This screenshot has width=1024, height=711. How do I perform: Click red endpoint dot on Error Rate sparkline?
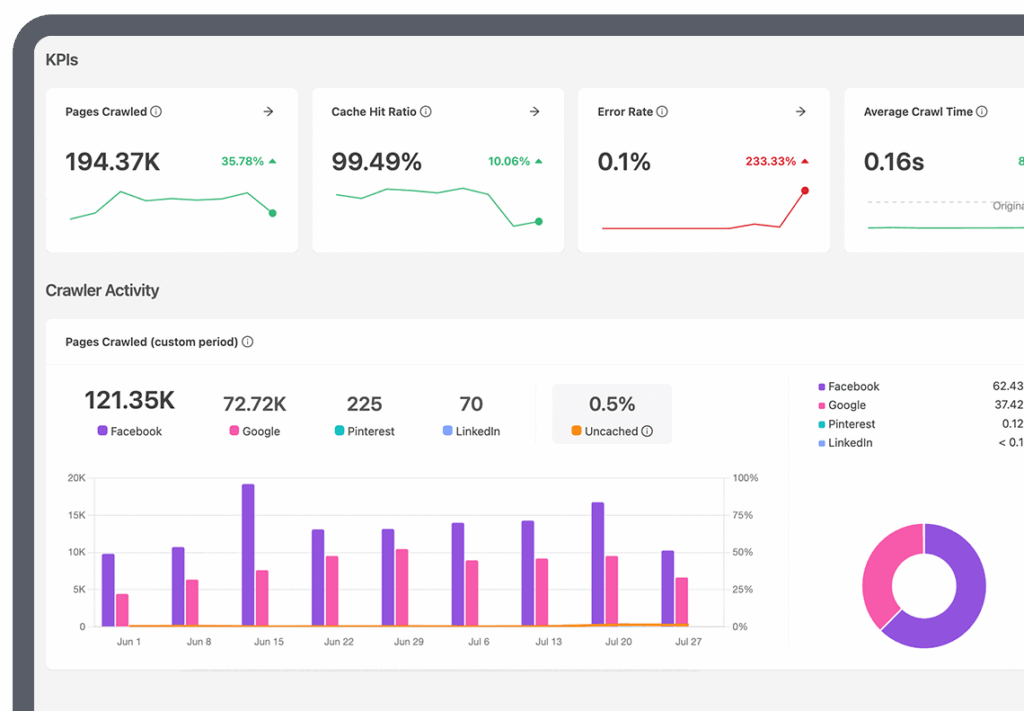(805, 190)
